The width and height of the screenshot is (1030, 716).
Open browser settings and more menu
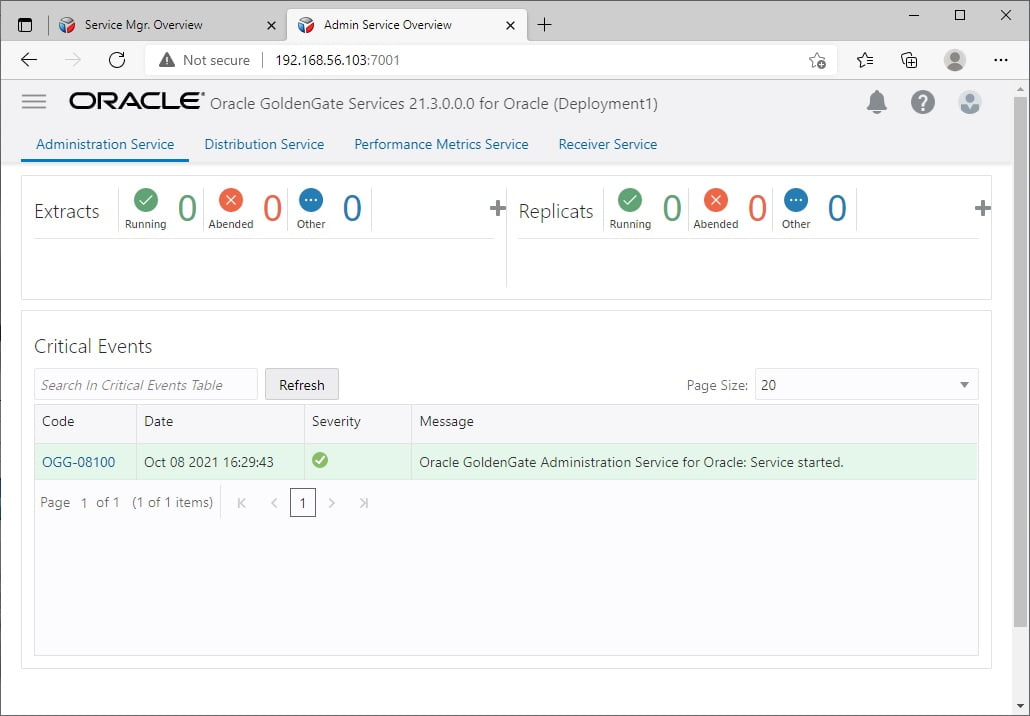(x=1000, y=60)
